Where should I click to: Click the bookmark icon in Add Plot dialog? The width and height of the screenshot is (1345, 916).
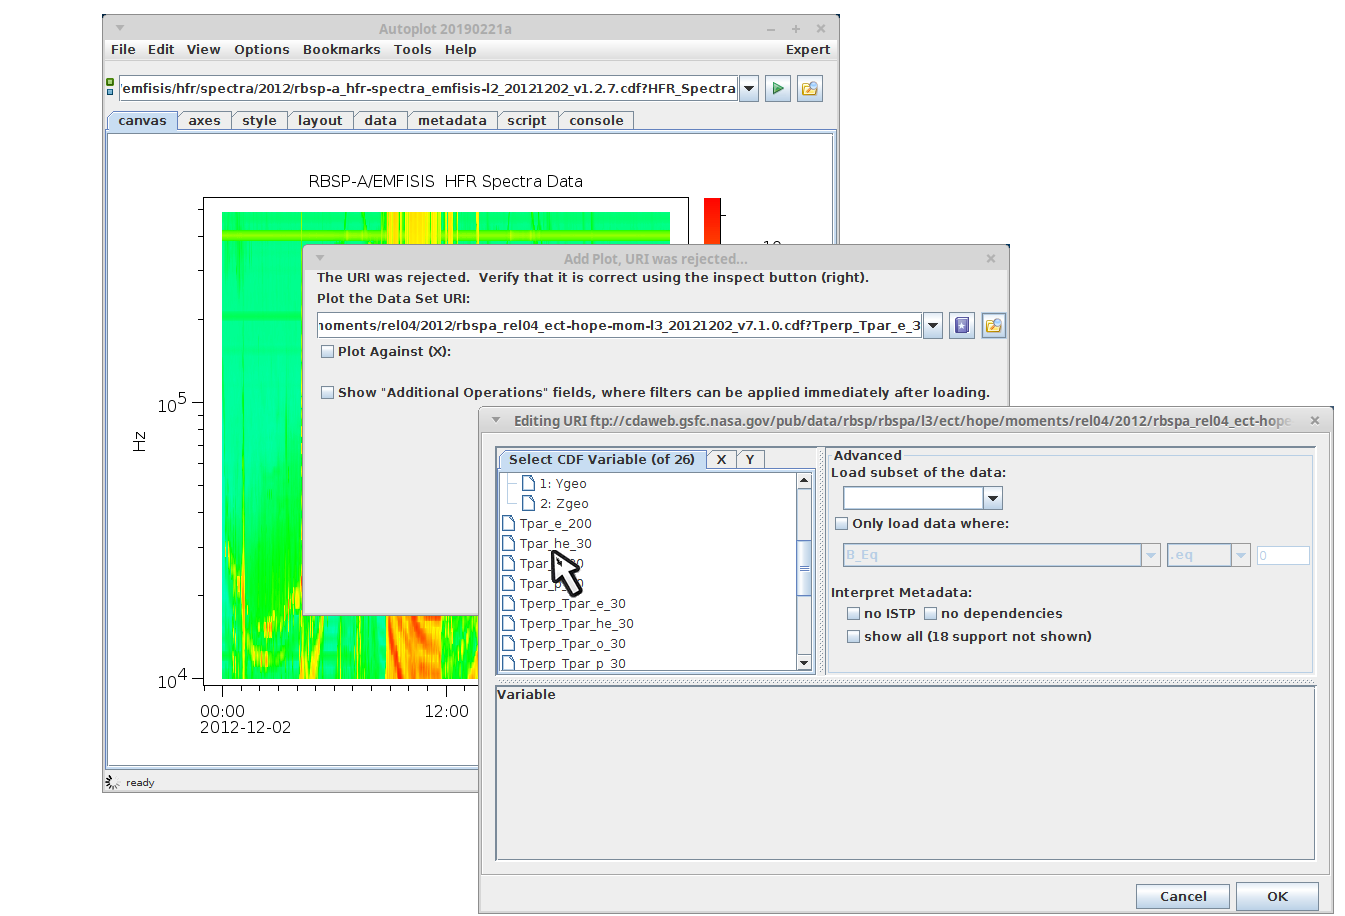click(961, 326)
